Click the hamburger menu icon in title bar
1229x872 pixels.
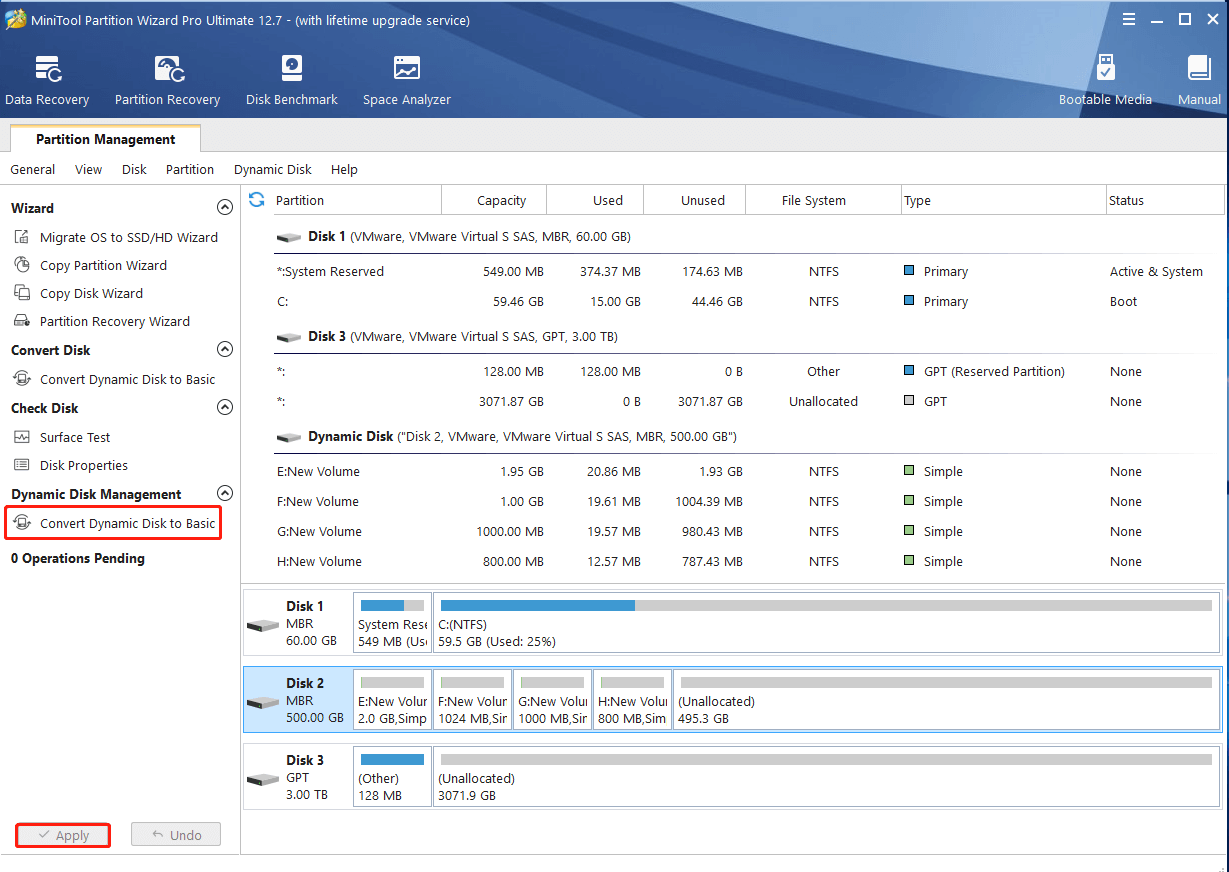(1129, 19)
